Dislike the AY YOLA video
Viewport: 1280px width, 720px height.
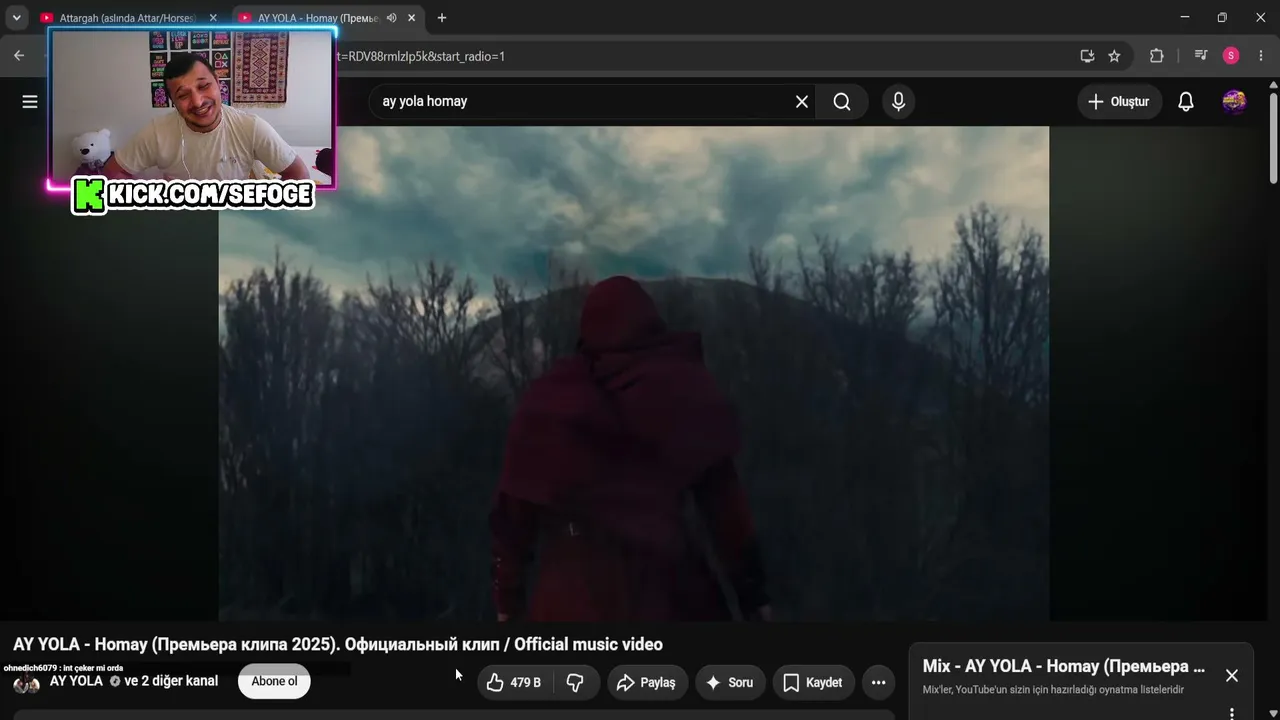coord(575,682)
